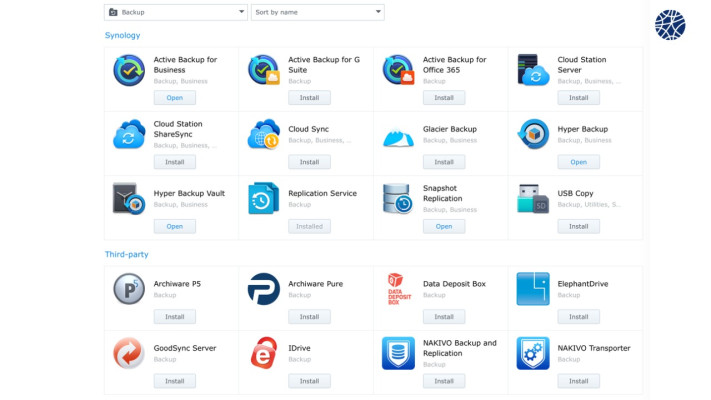Click the Archiware Pure title text

(x=316, y=284)
